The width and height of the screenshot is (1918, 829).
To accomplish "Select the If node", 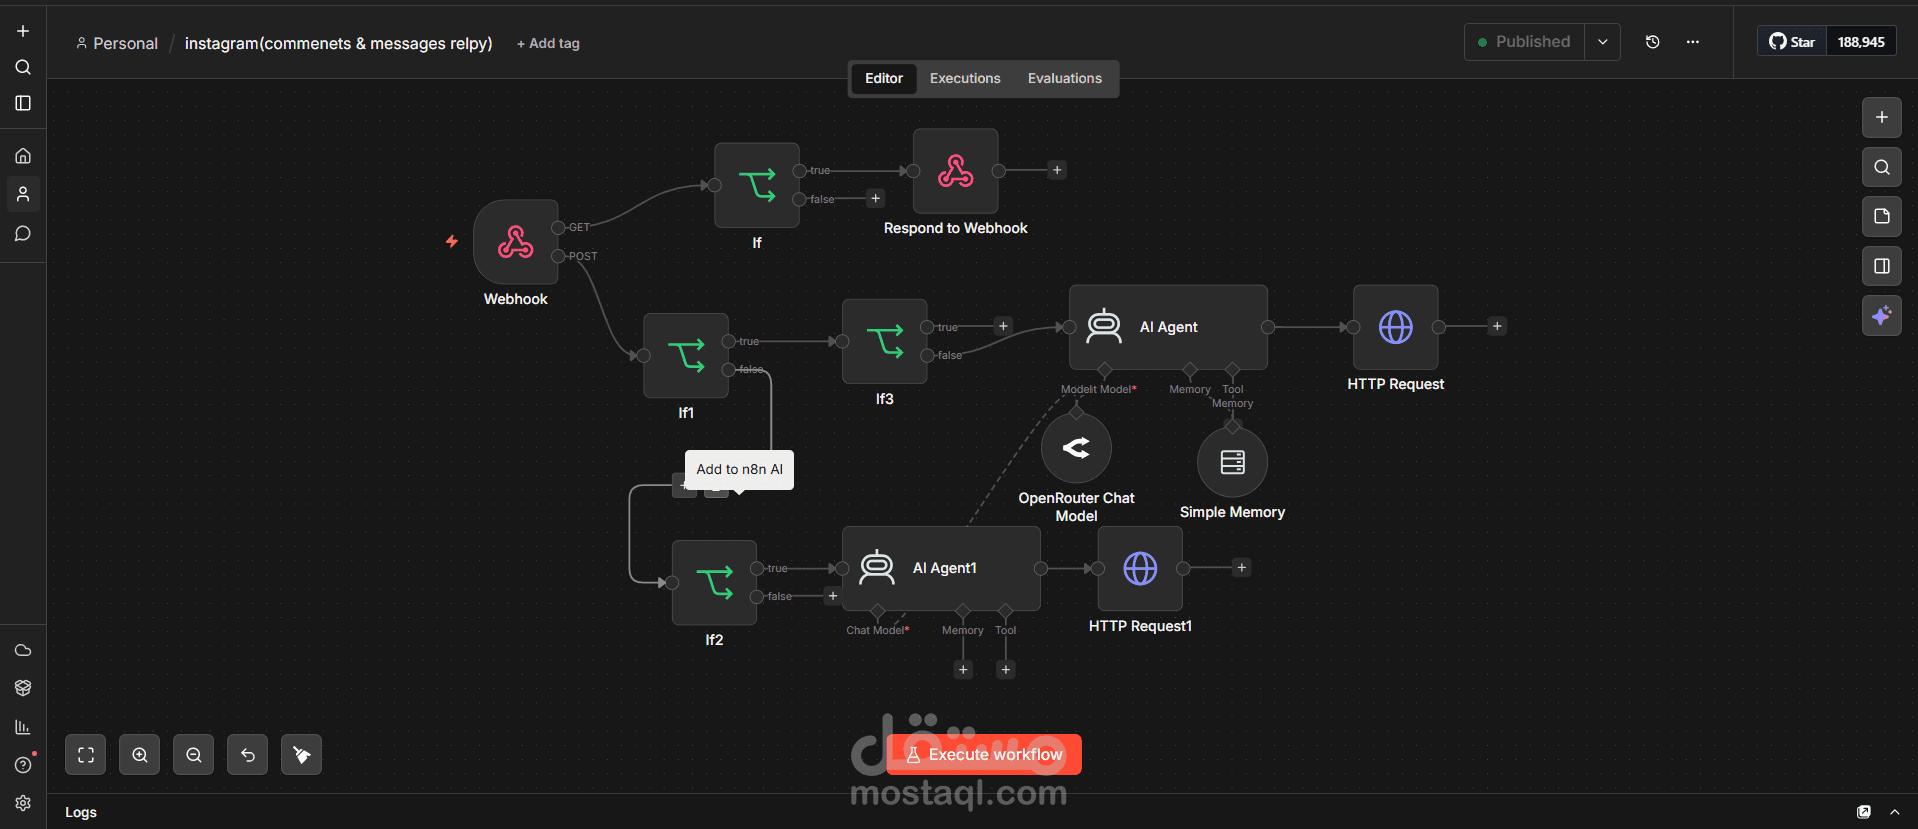I will tap(757, 185).
